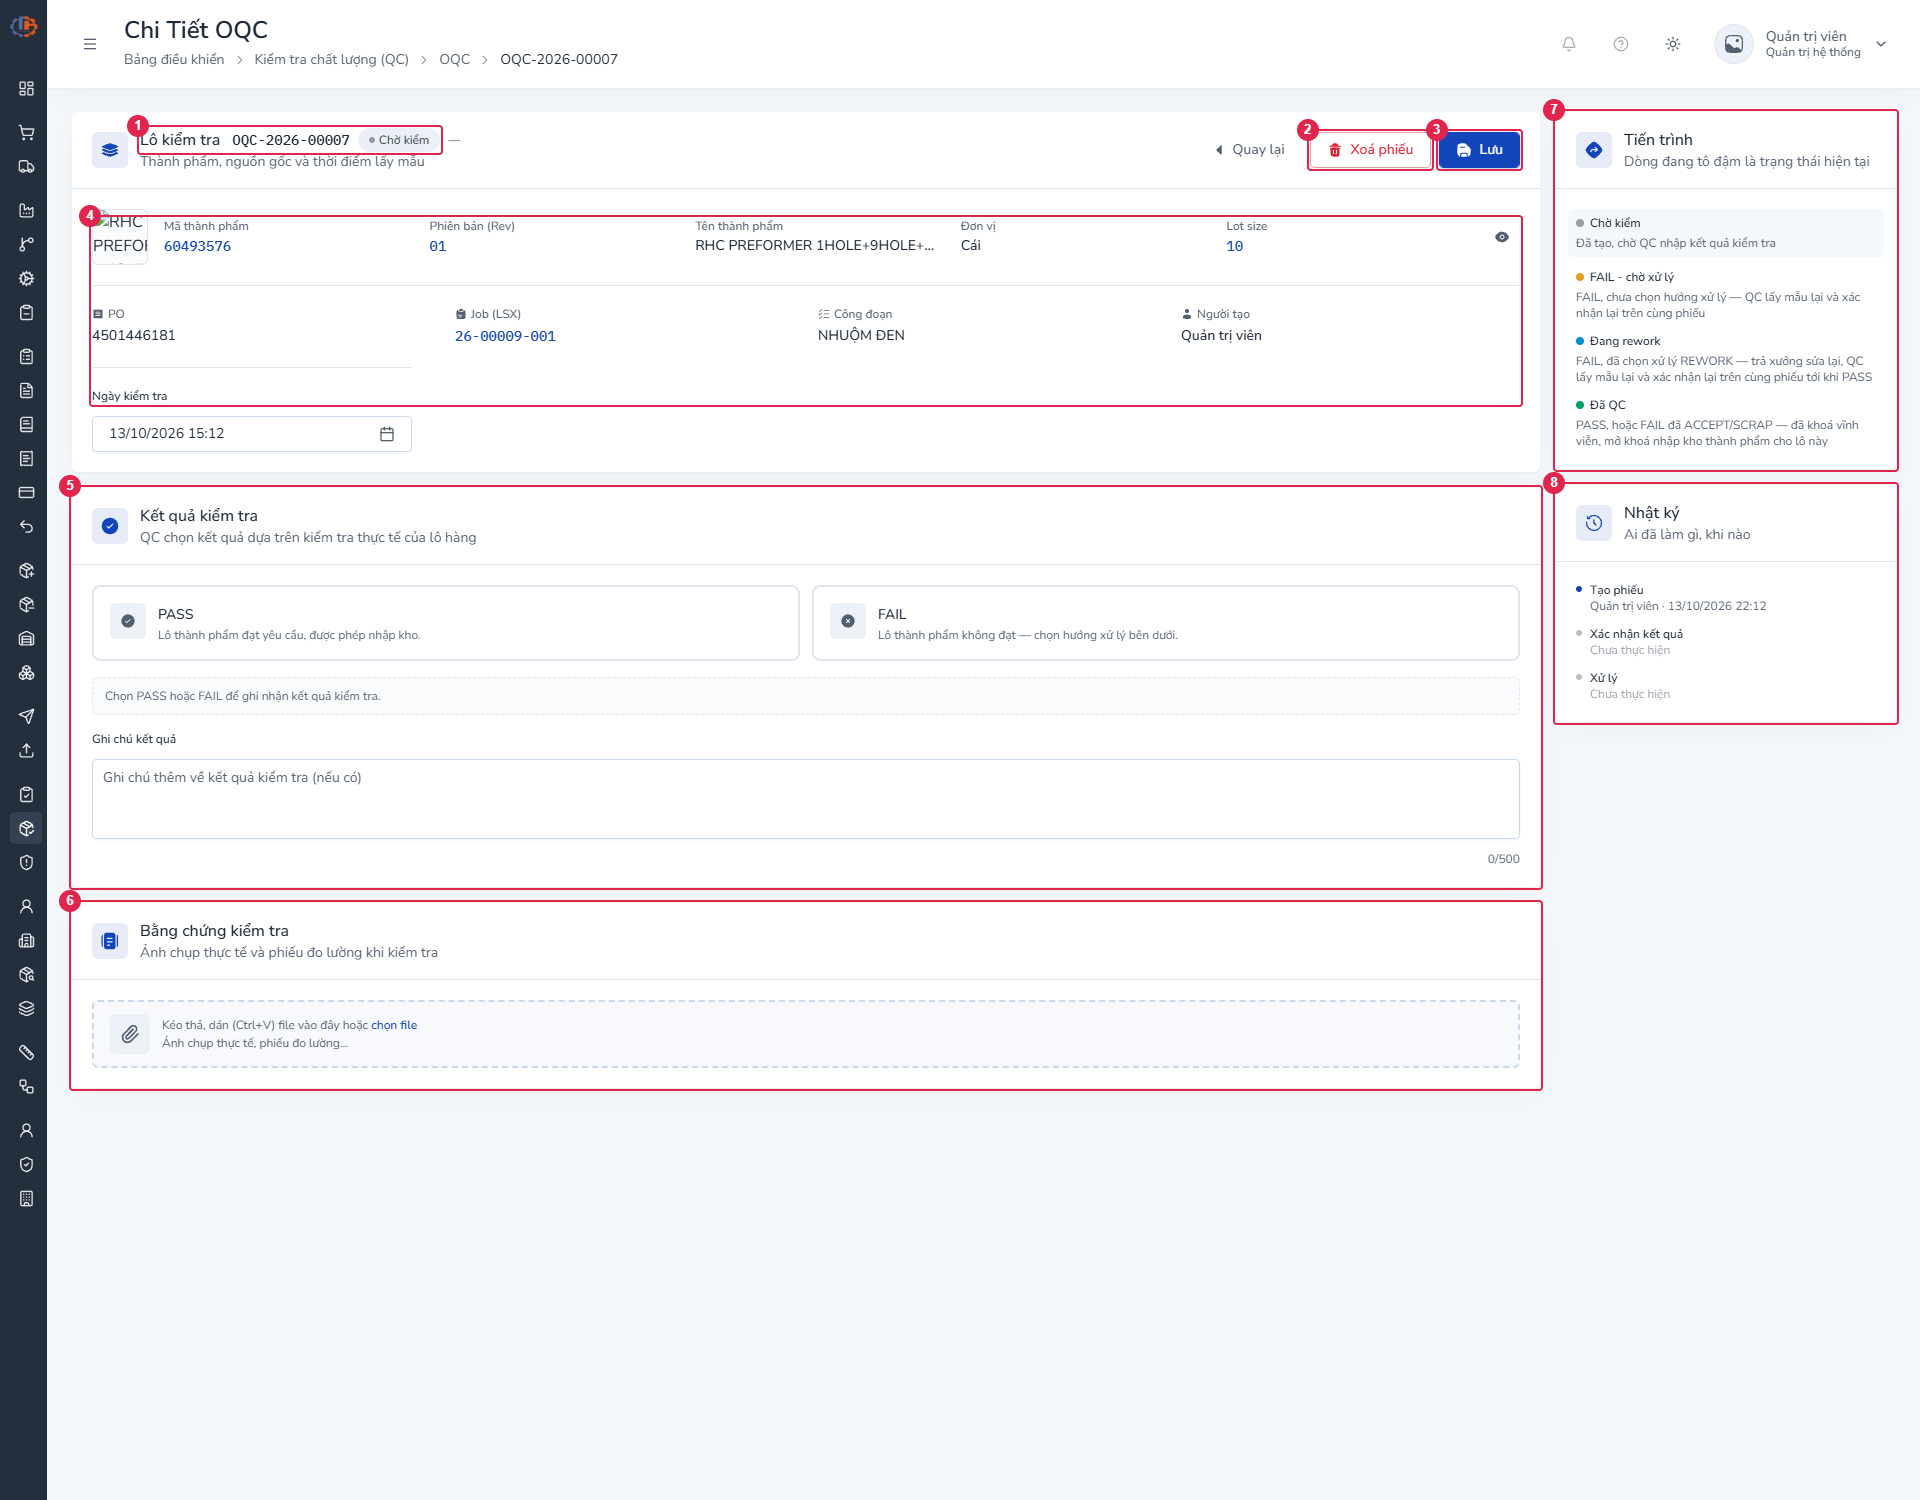This screenshot has width=1920, height=1500.
Task: Open the ruler measurement sidebar icon
Action: pos(27,1052)
